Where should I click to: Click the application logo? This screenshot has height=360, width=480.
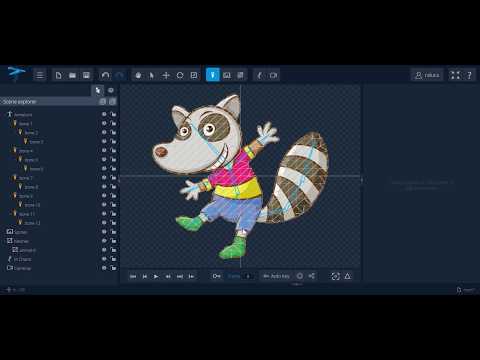click(16, 73)
